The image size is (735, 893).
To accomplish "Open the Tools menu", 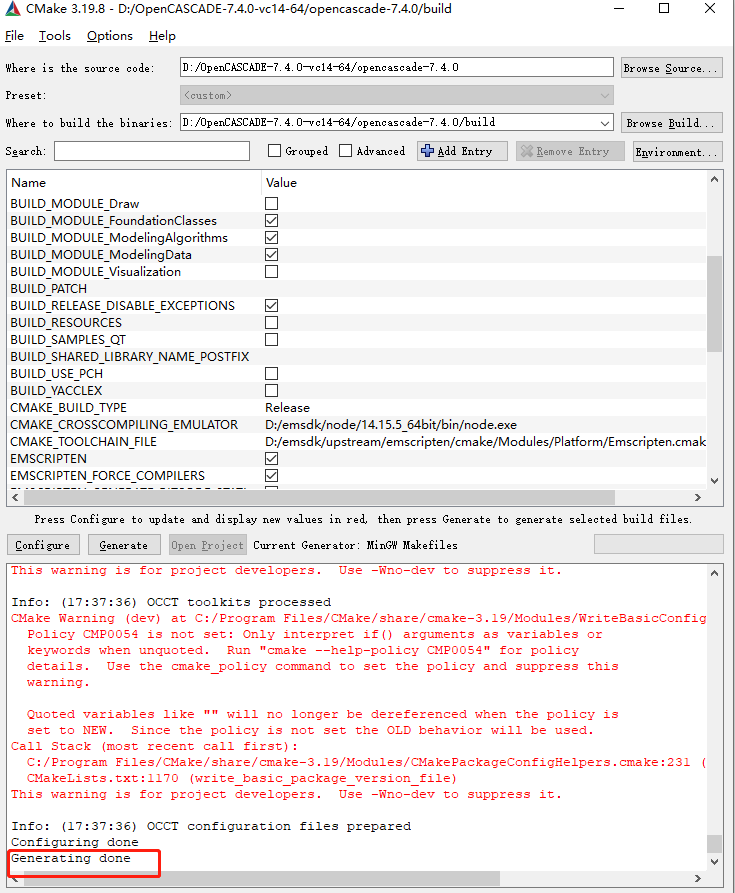I will click(x=55, y=36).
